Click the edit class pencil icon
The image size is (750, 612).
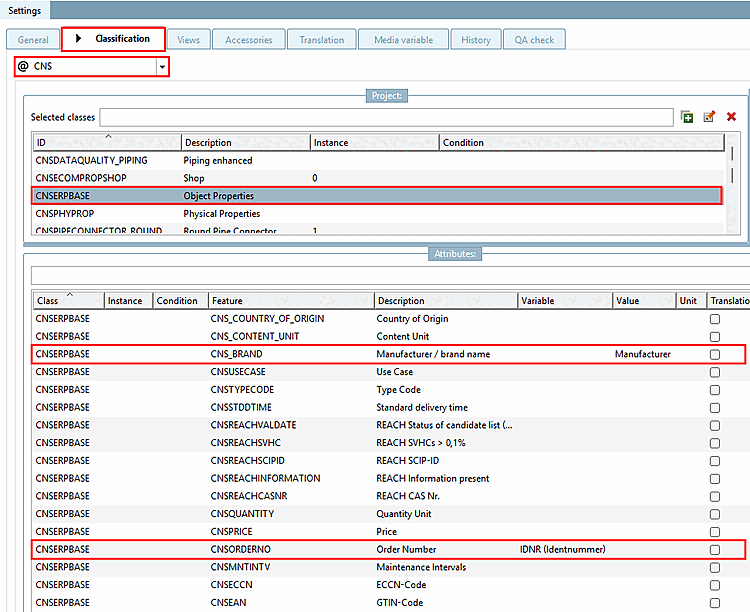click(x=709, y=117)
